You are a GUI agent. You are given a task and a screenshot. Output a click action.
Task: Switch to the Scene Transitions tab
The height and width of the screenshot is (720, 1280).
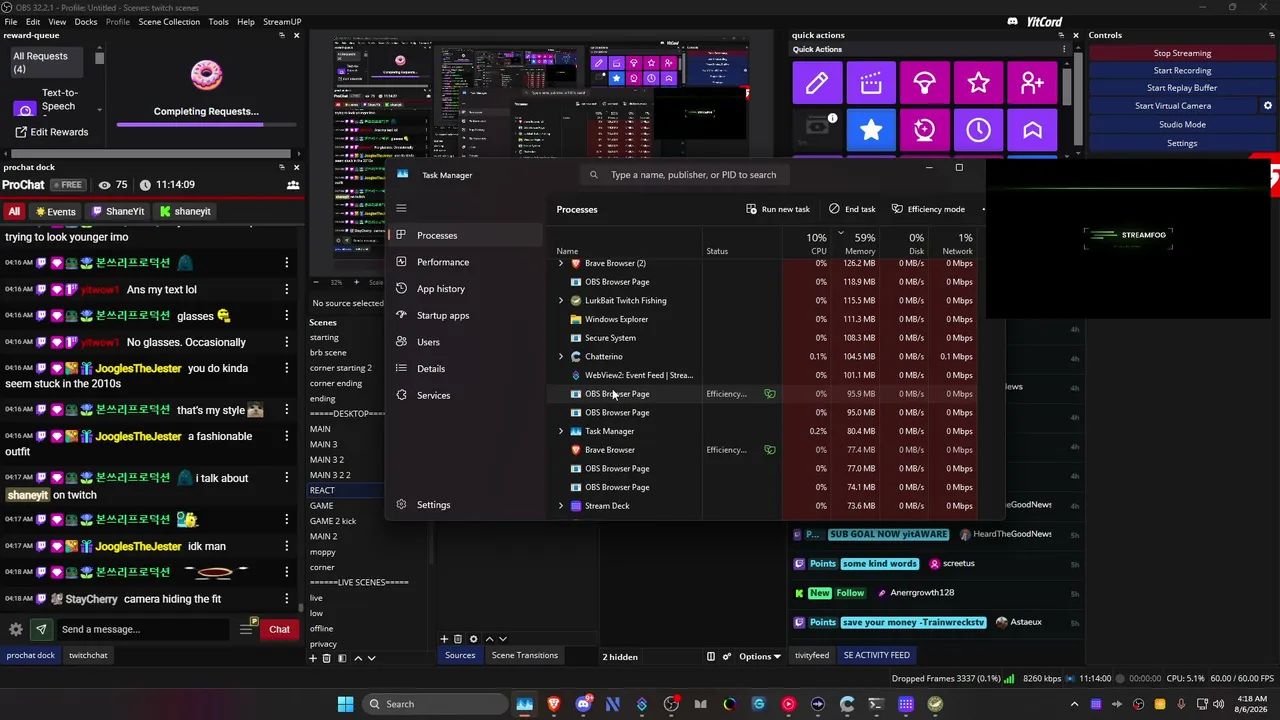[x=524, y=655]
